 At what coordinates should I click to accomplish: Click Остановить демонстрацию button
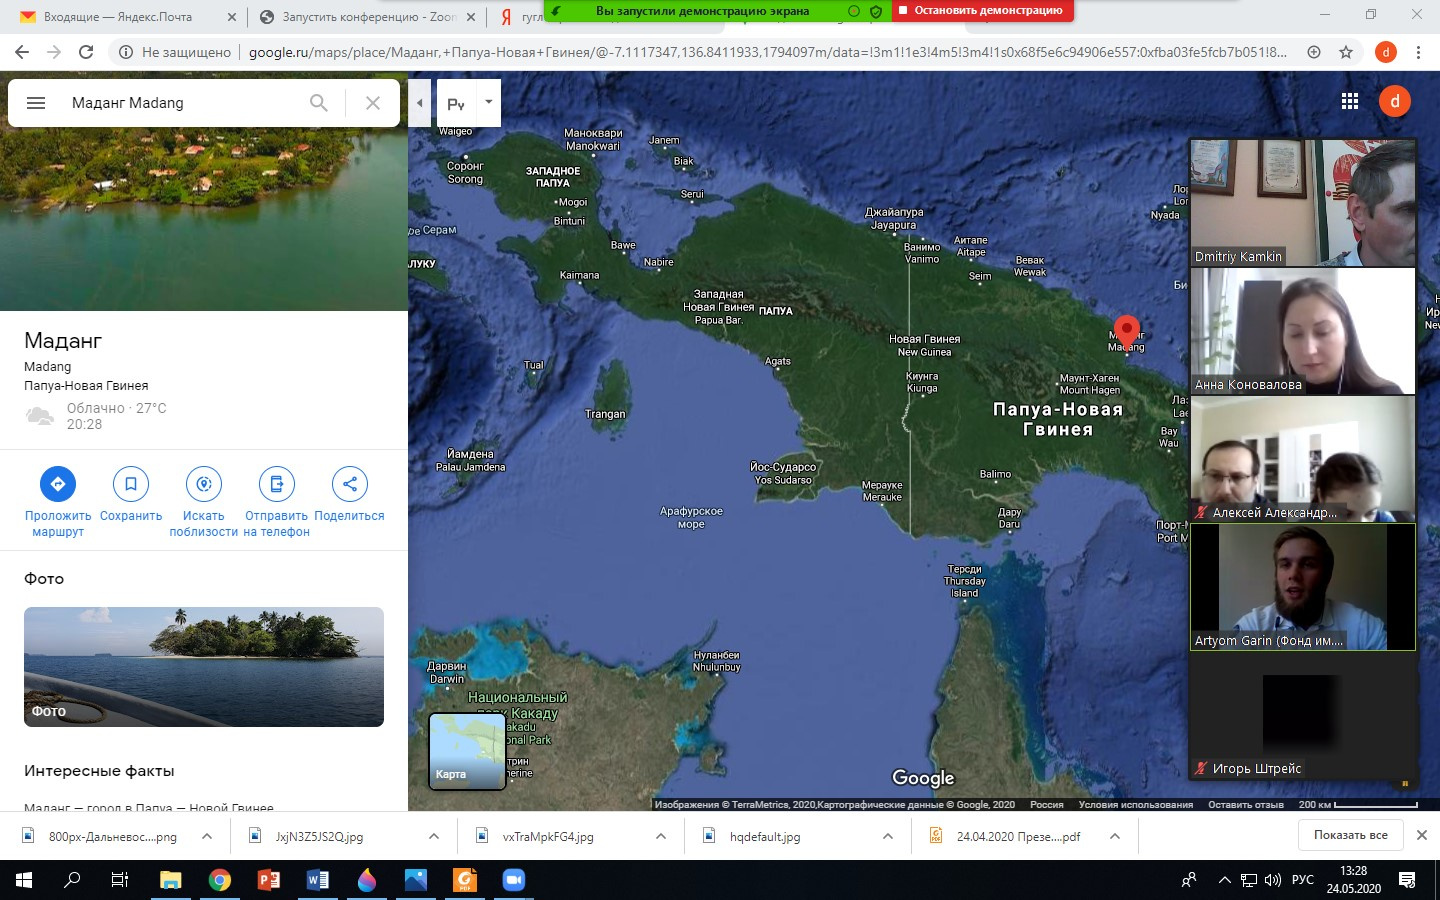pyautogui.click(x=983, y=11)
